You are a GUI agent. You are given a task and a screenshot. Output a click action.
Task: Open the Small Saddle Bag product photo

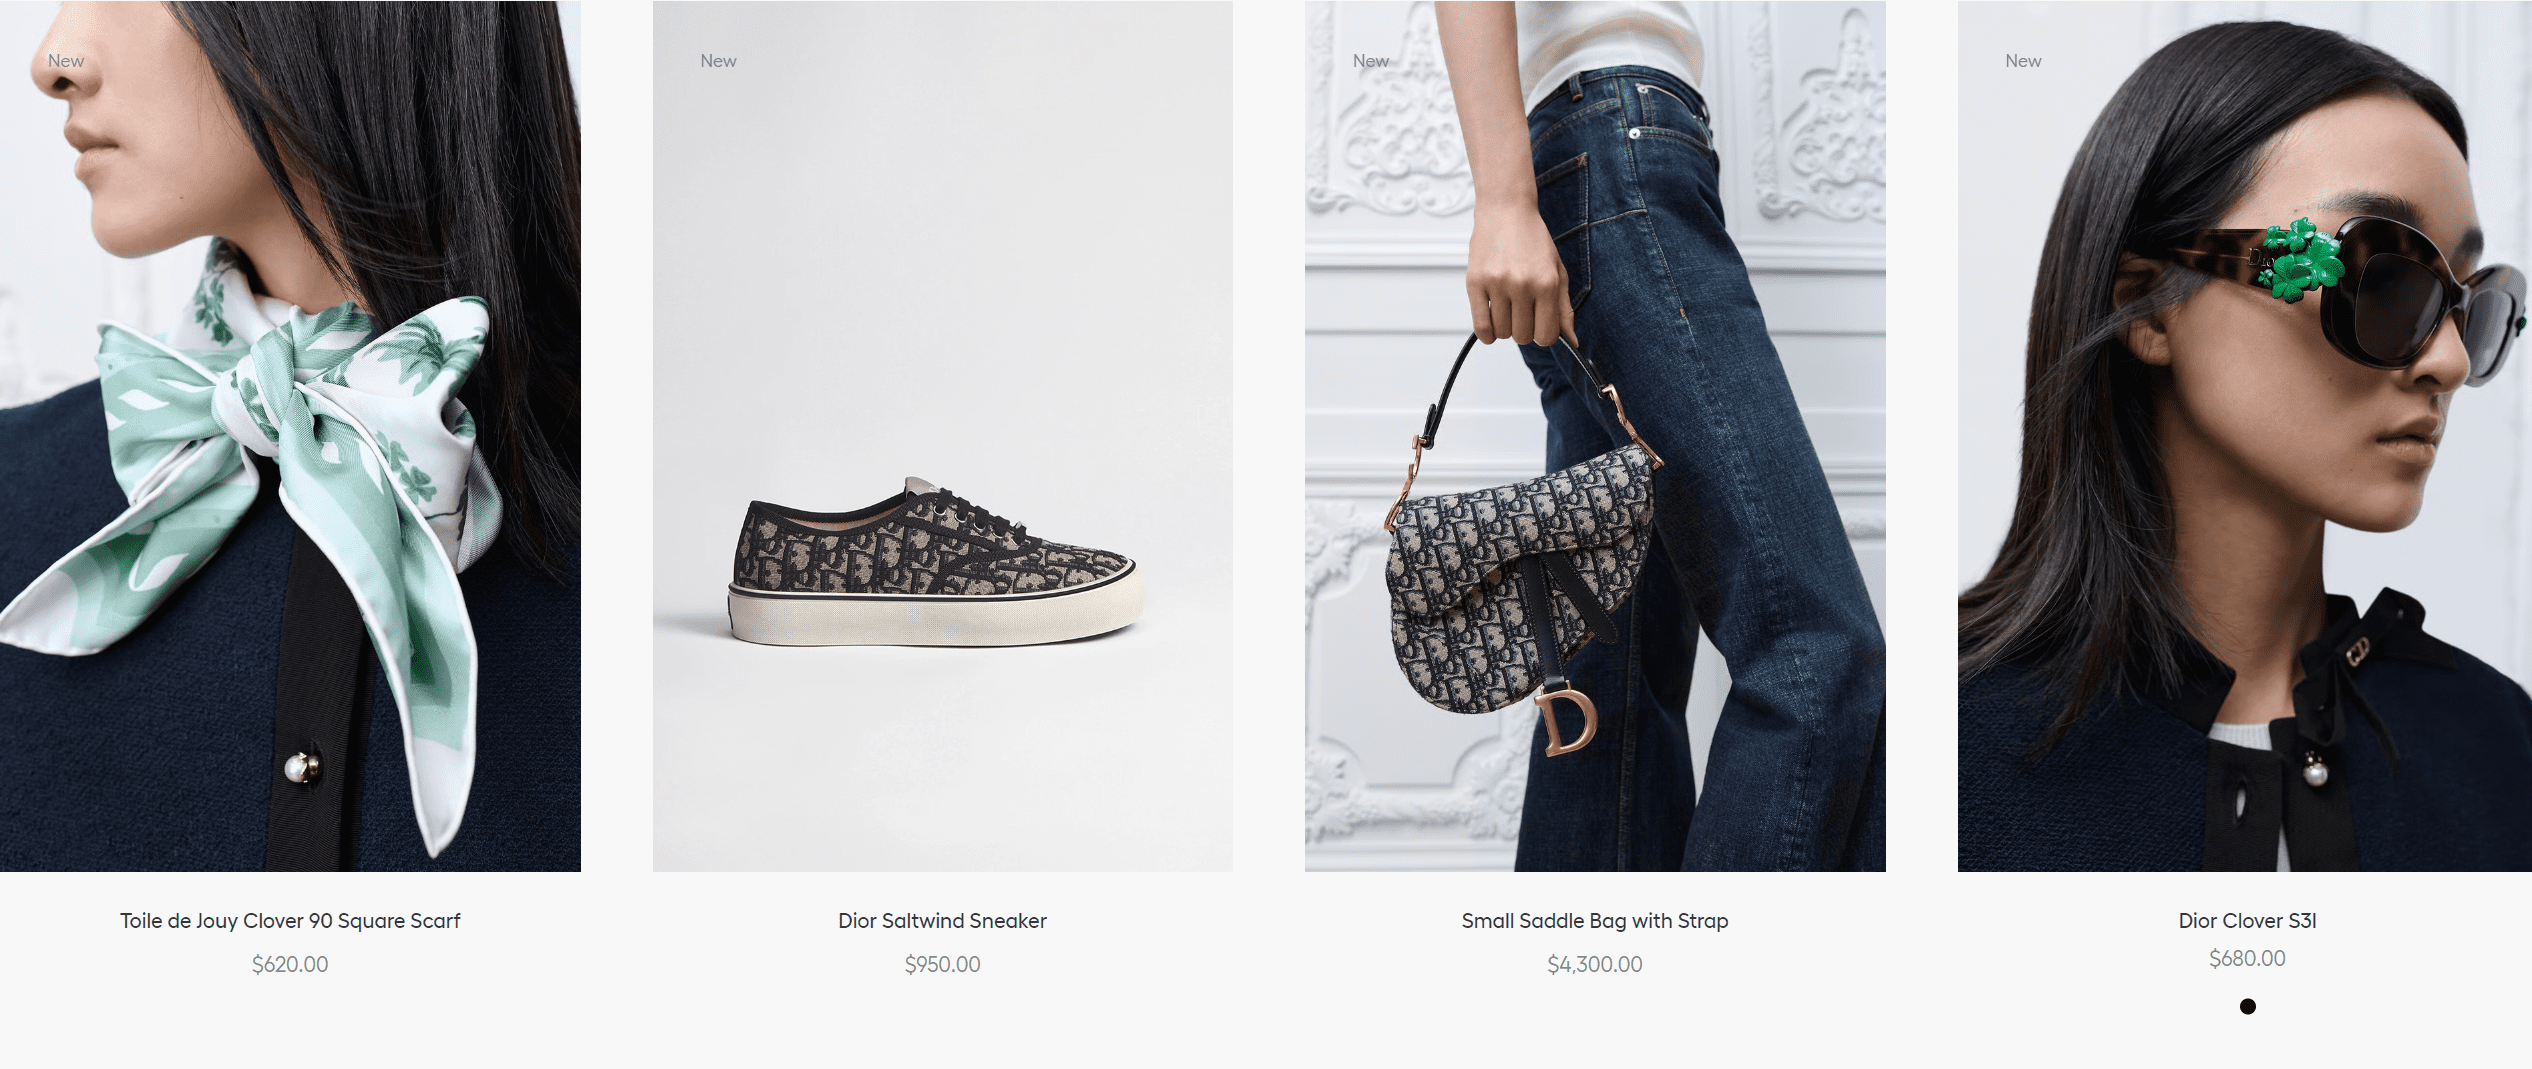coord(1595,436)
